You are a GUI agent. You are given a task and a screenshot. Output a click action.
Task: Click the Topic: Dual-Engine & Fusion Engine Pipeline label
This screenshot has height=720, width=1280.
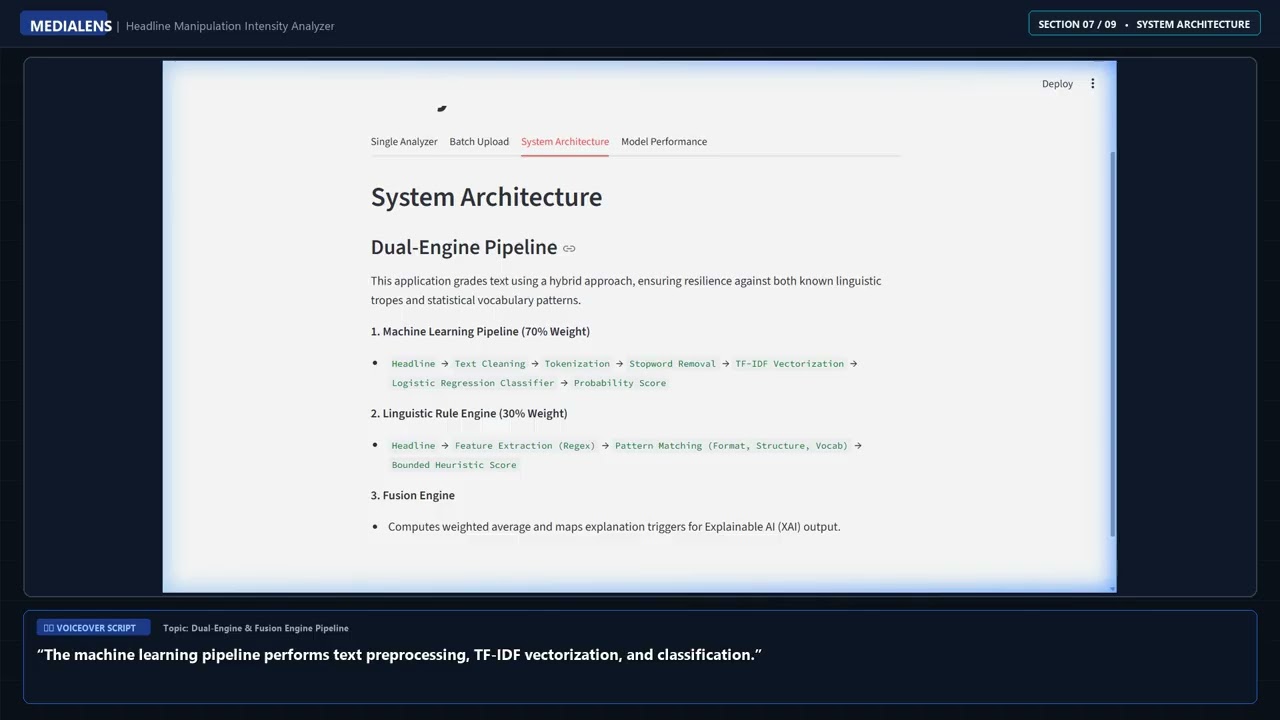256,628
